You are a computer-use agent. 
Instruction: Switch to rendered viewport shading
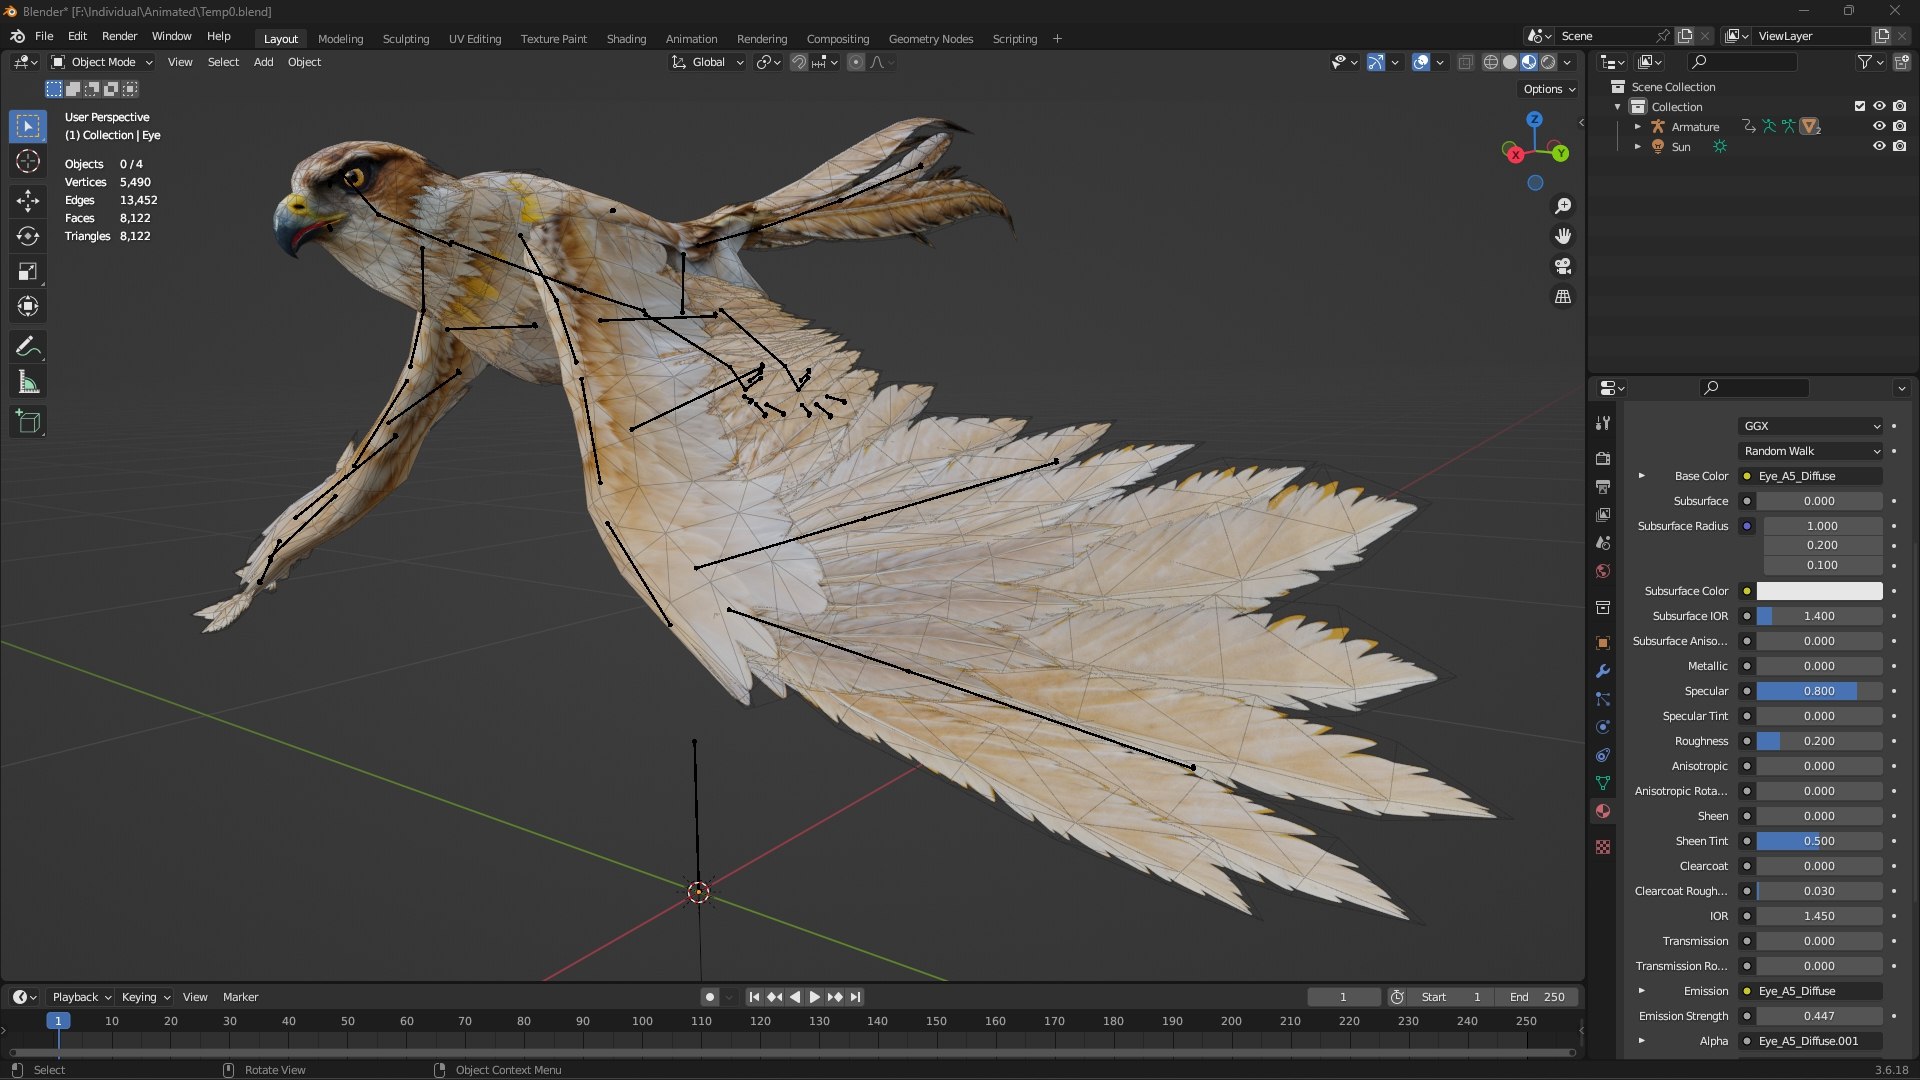coord(1548,62)
